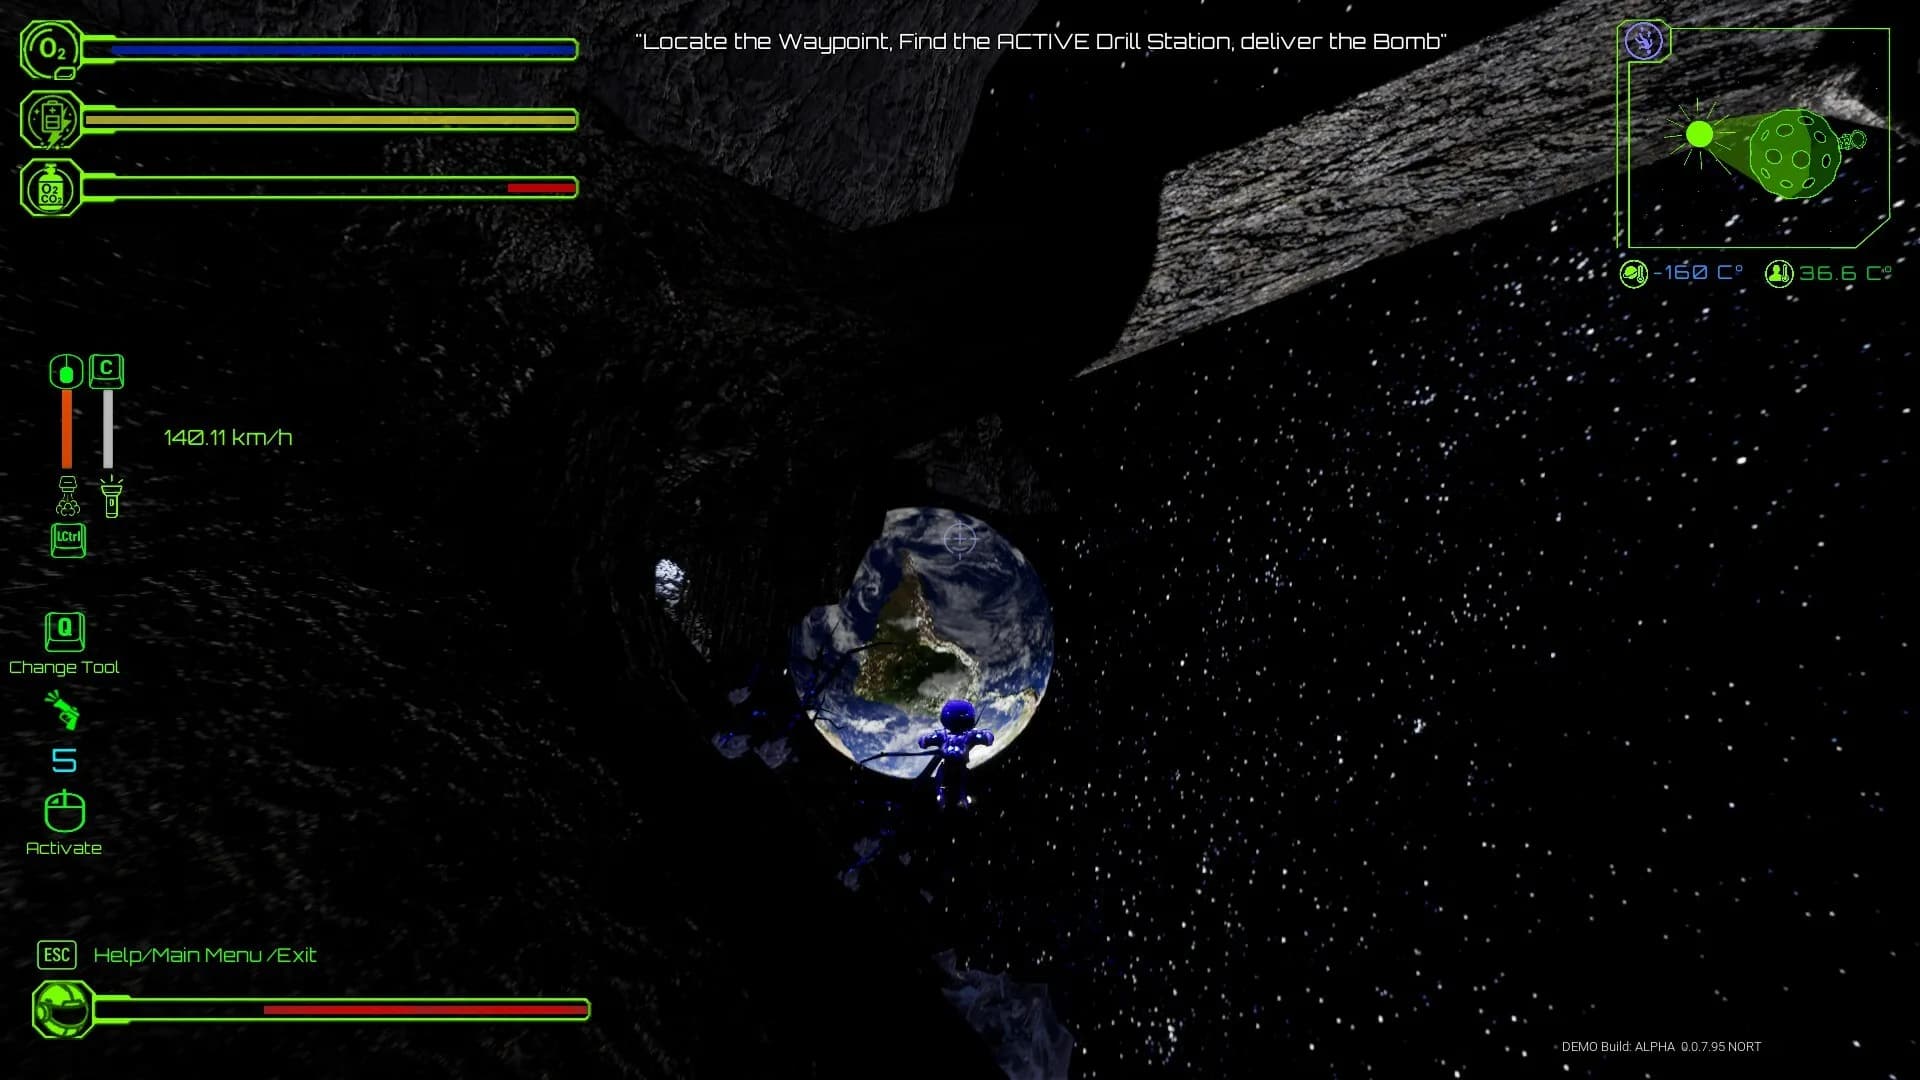Click the yellow battery energy bar

(x=330, y=120)
